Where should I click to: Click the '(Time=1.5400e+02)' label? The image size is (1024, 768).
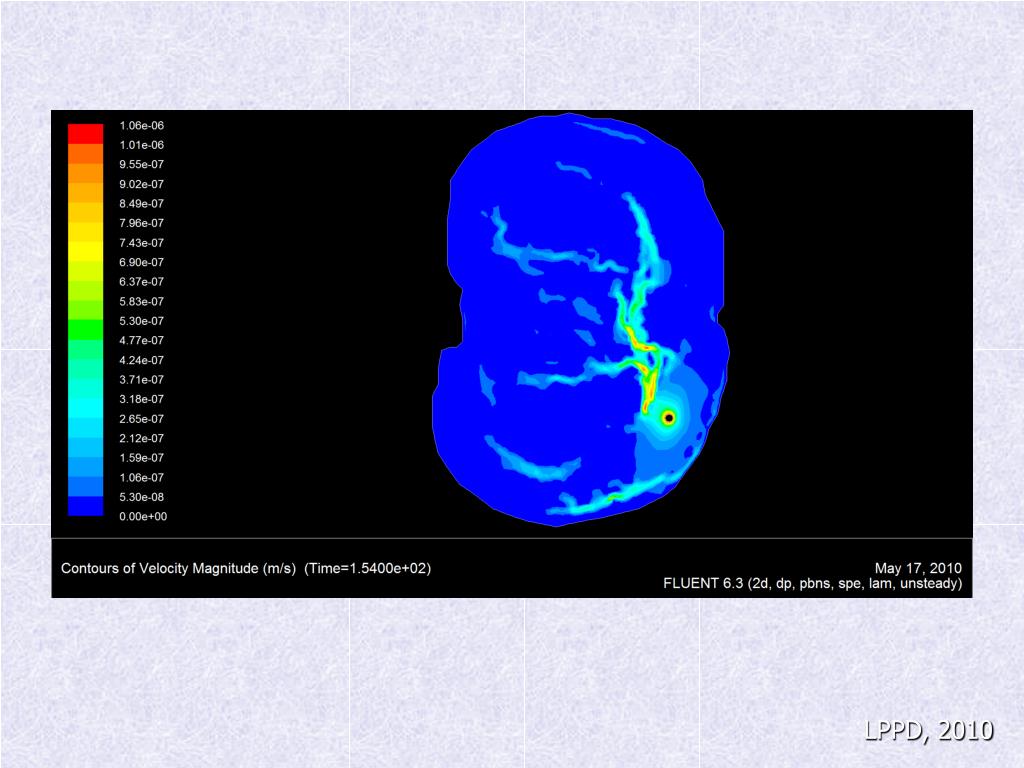(x=368, y=568)
